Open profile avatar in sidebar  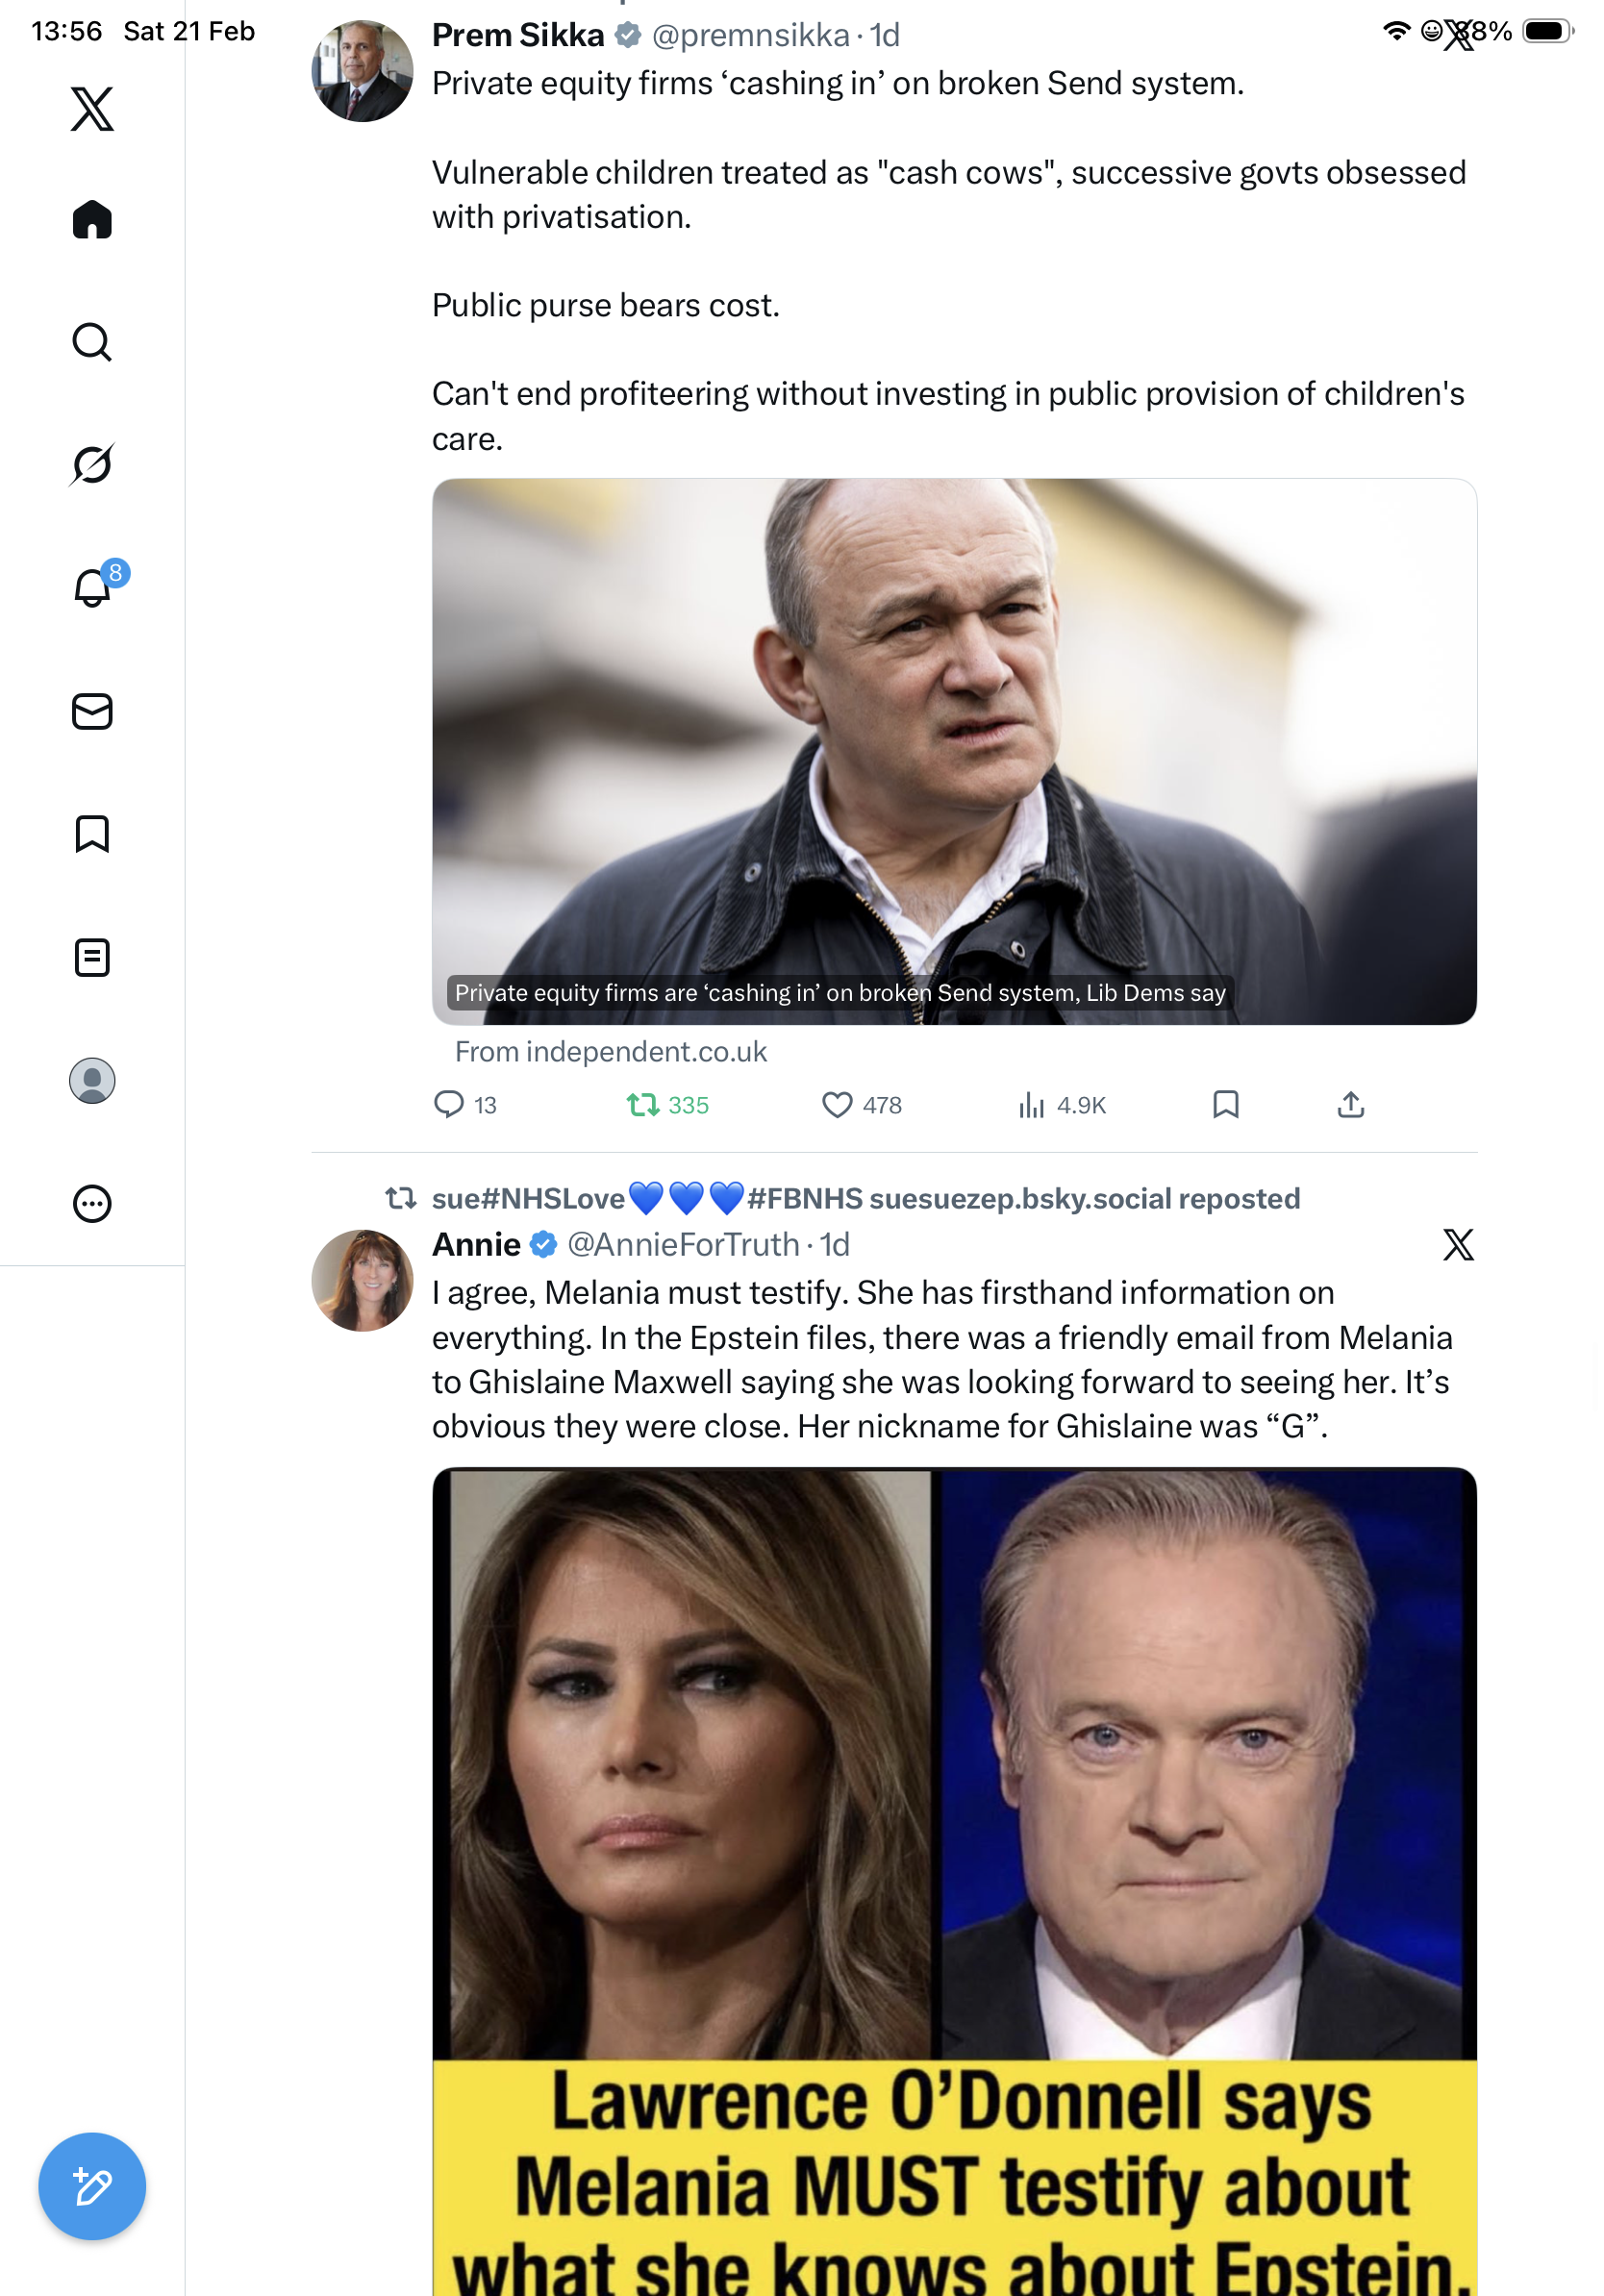tap(92, 1080)
